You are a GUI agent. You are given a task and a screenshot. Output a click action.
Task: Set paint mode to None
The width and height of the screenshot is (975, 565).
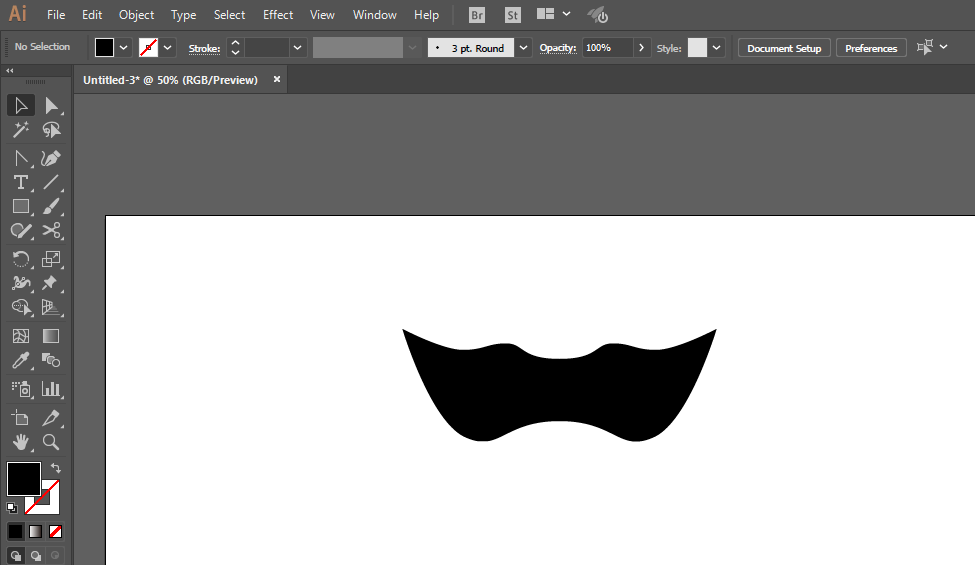56,531
